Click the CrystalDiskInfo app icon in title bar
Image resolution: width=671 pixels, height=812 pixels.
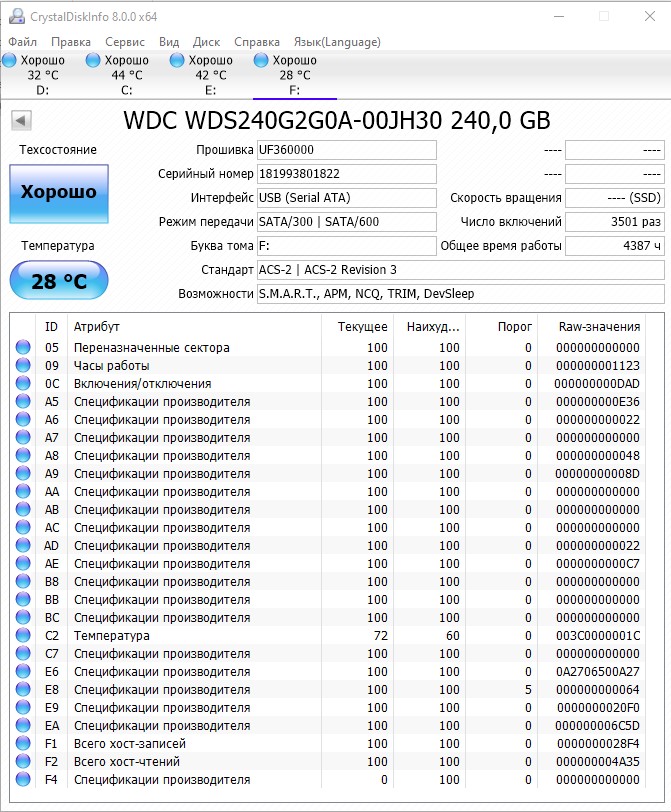pyautogui.click(x=13, y=16)
